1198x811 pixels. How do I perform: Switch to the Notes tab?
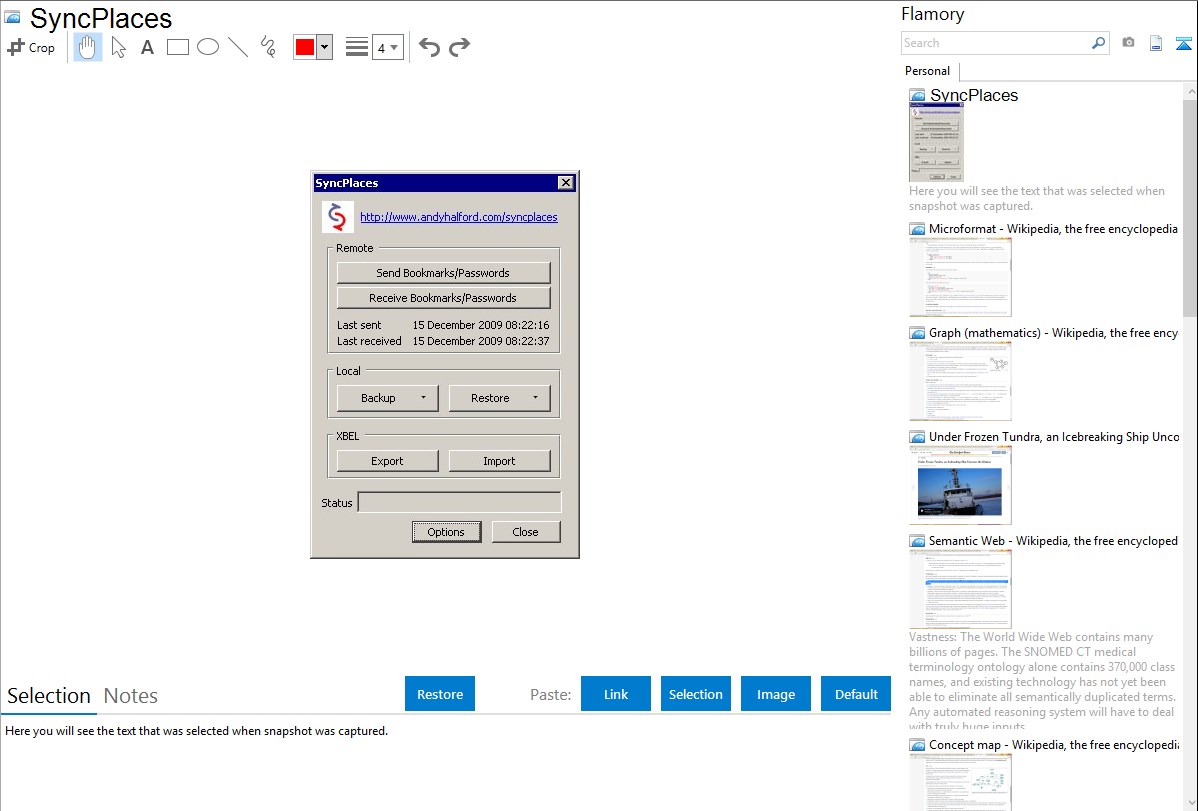[x=131, y=696]
